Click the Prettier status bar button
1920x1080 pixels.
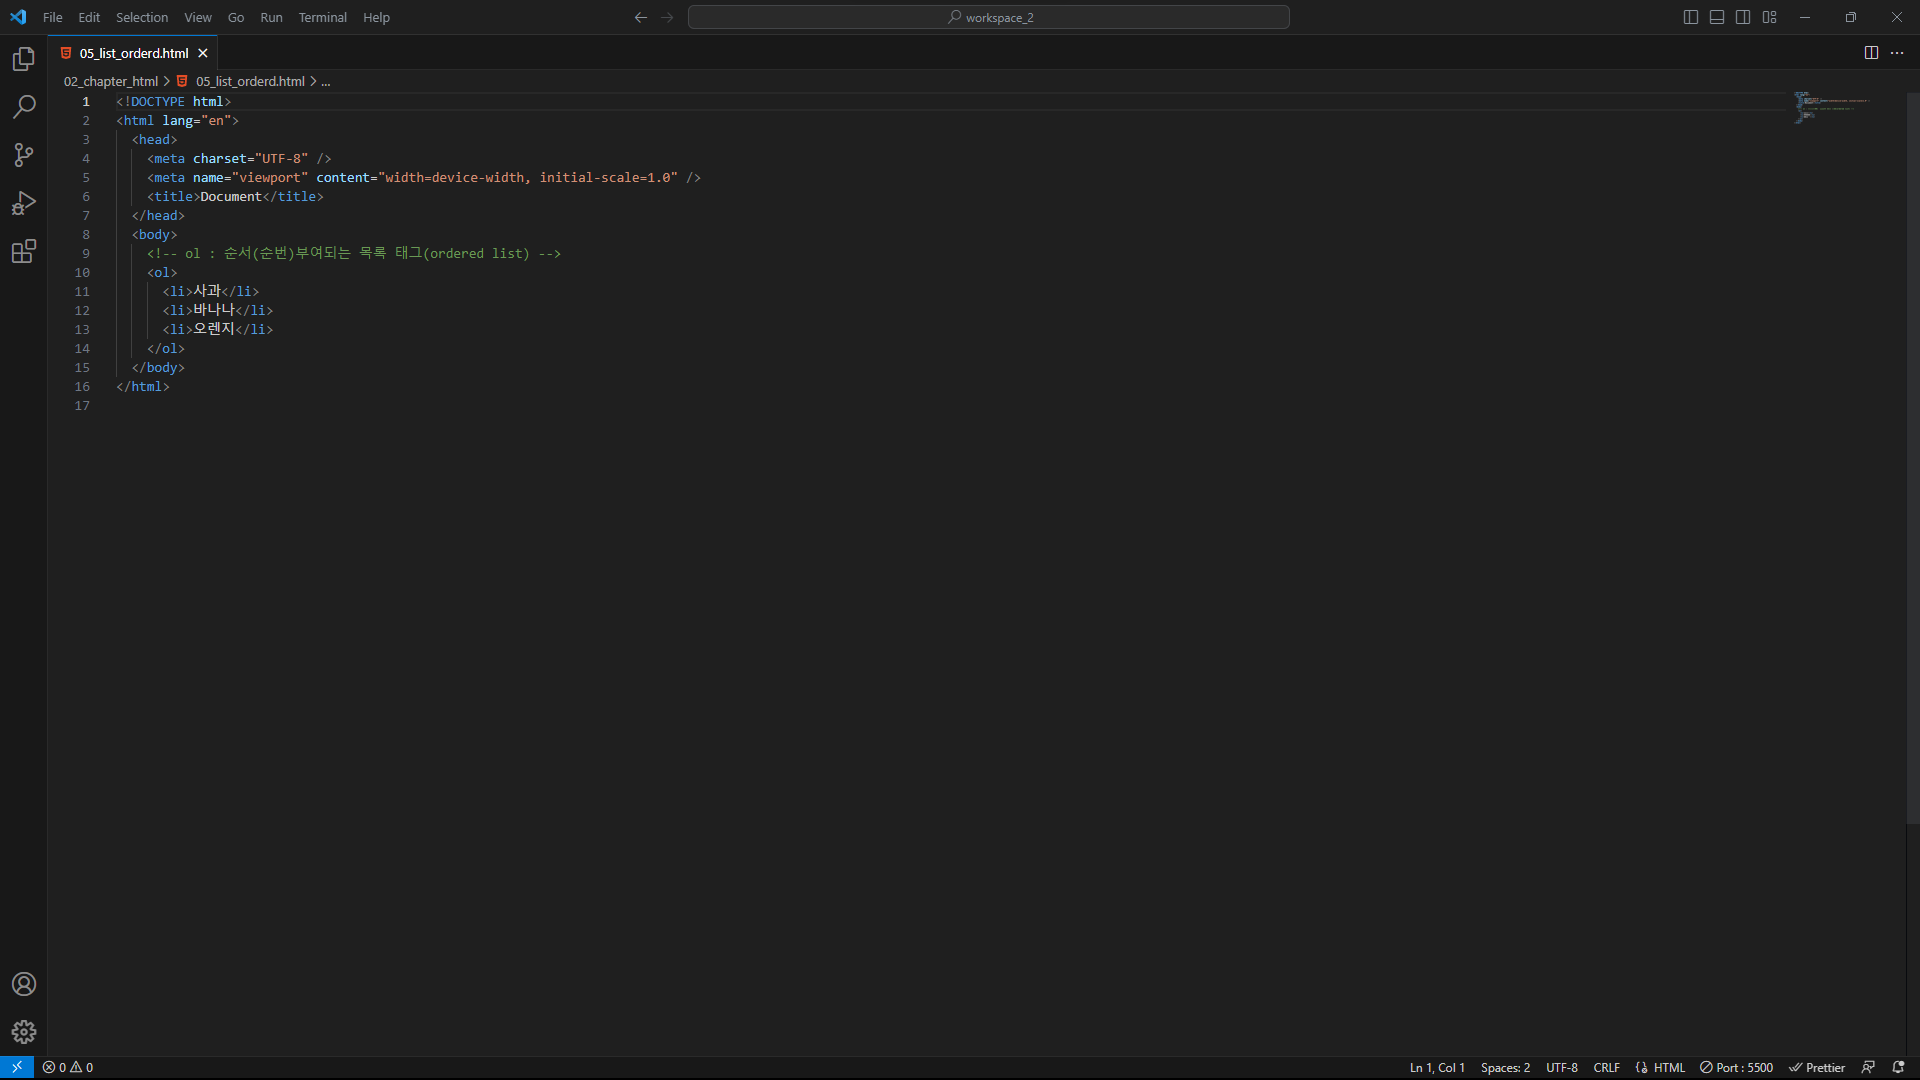[1817, 1067]
